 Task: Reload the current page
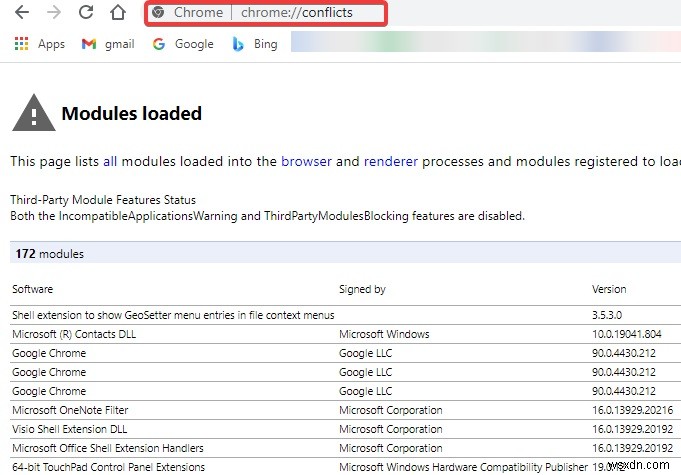[86, 12]
